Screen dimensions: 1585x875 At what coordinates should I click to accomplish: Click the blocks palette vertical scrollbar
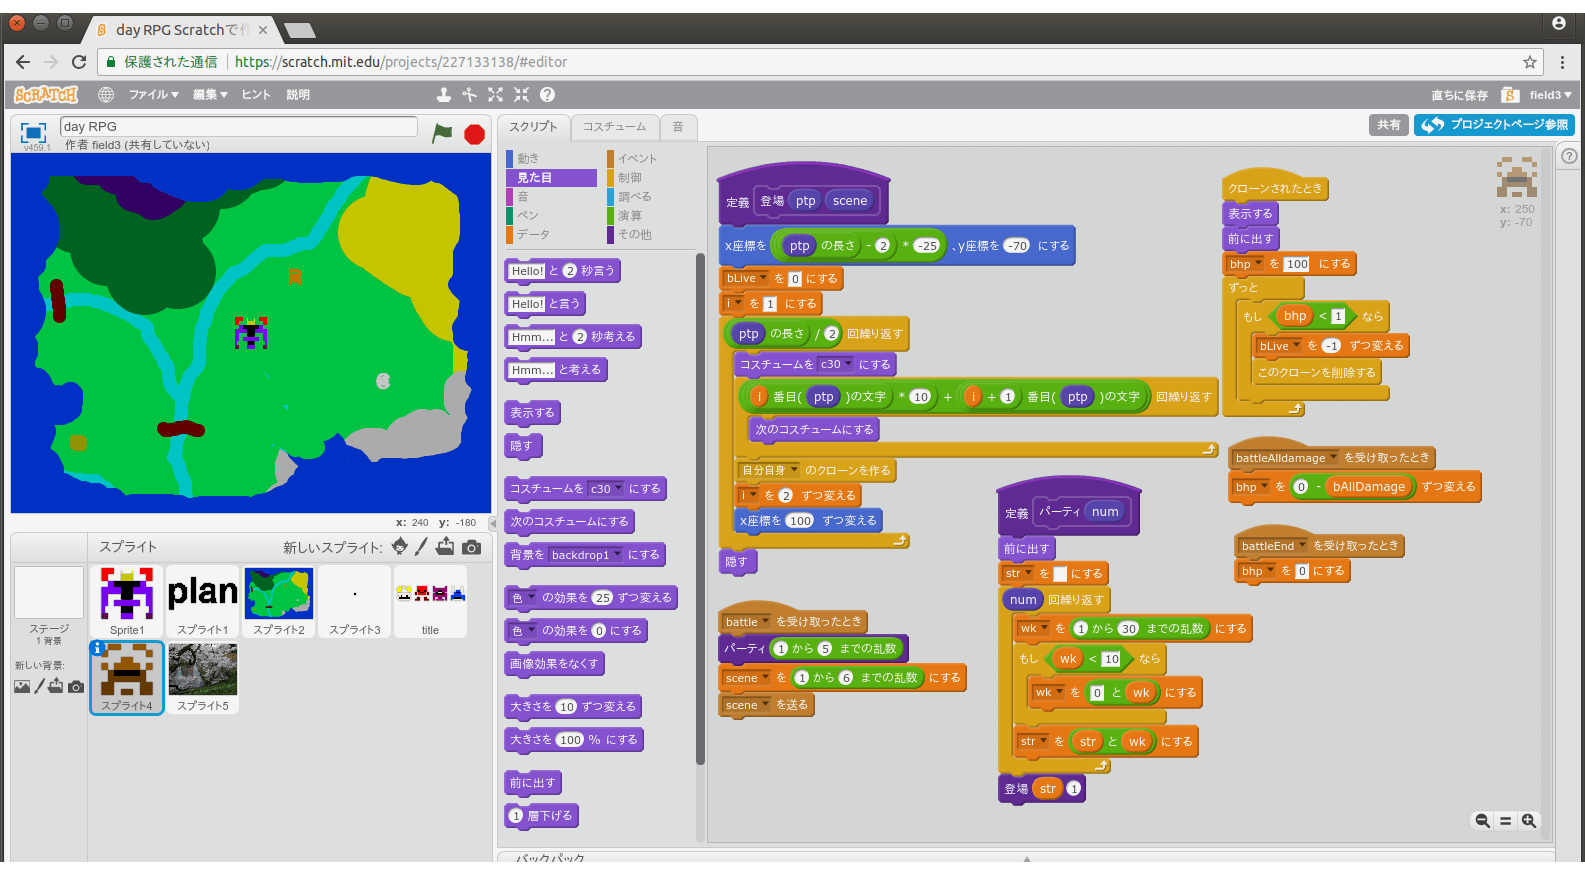700,510
